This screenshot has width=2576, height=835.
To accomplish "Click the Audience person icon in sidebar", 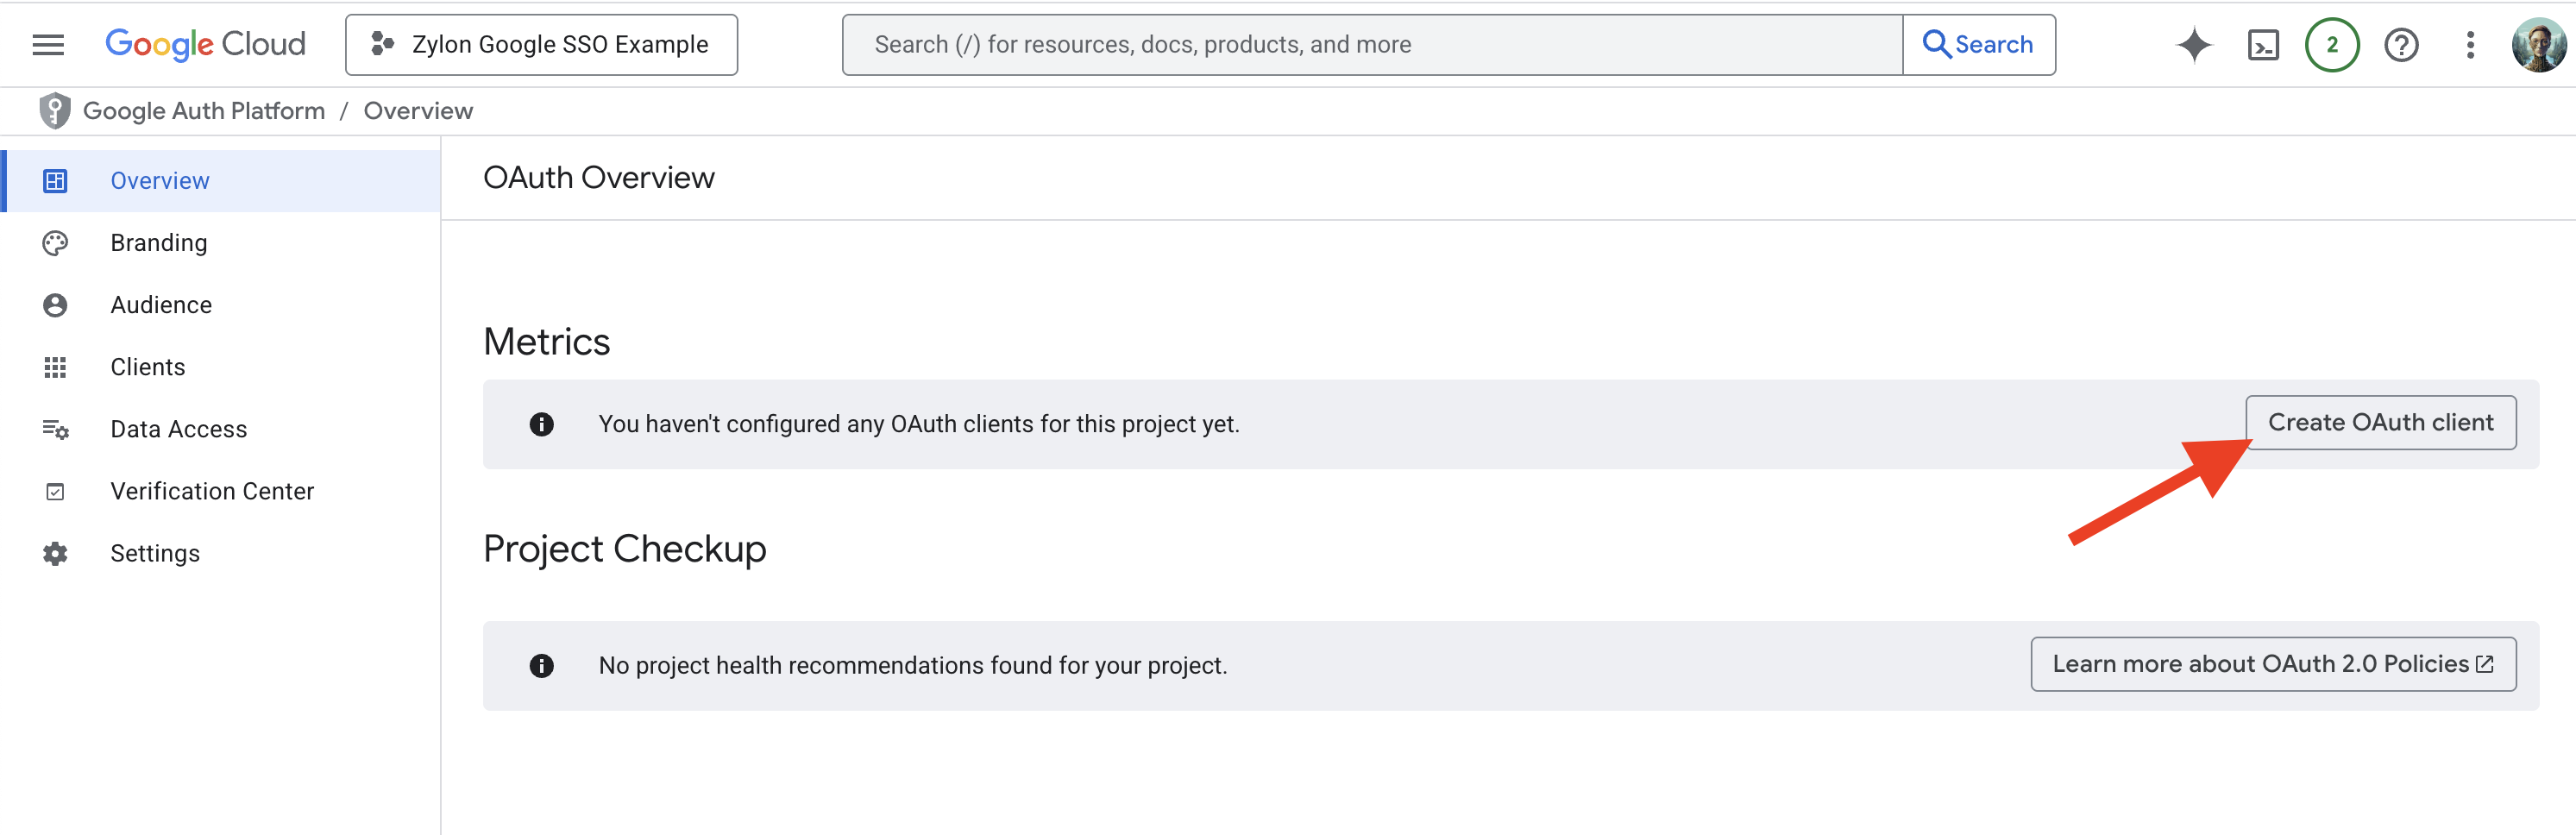I will [x=54, y=304].
